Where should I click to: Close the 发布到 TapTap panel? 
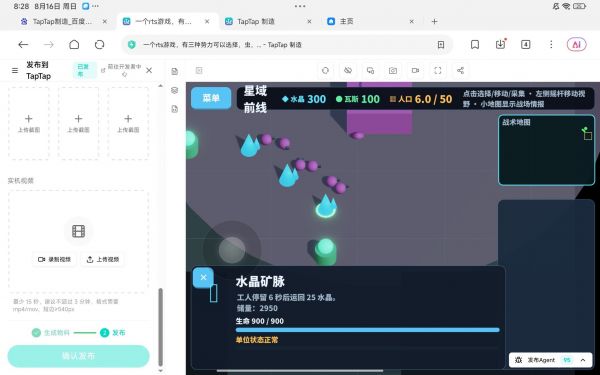pos(149,70)
